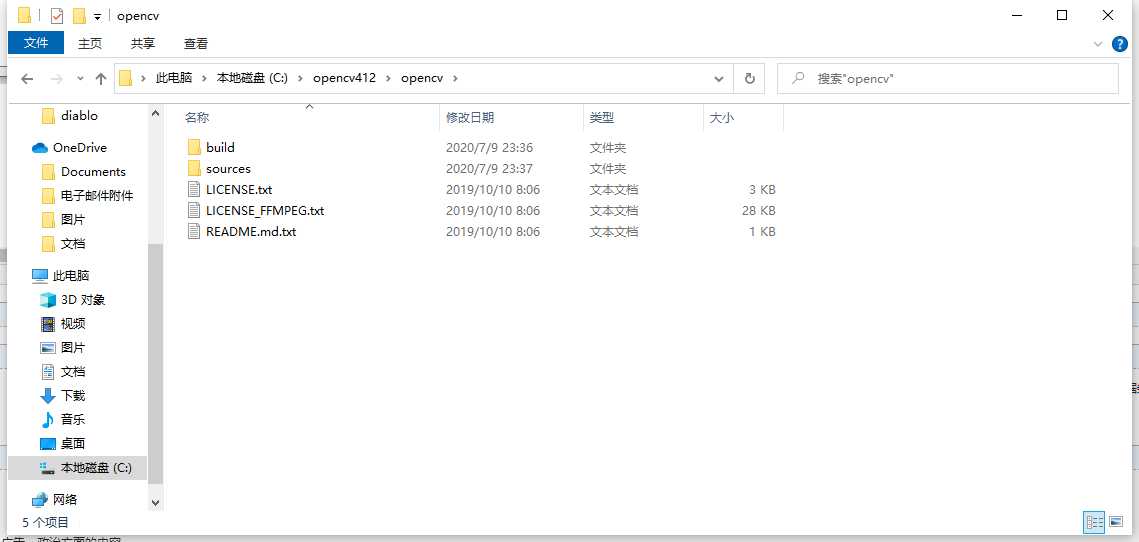
Task: Open 桌面 in the sidebar
Action: [x=73, y=443]
